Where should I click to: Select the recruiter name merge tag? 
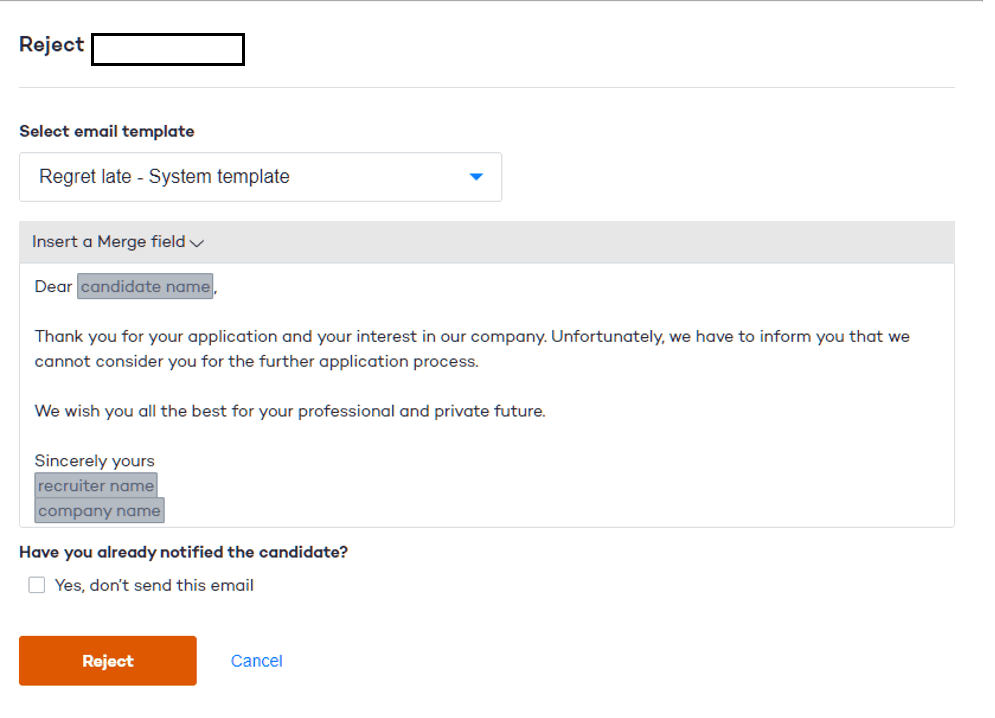[x=96, y=486]
